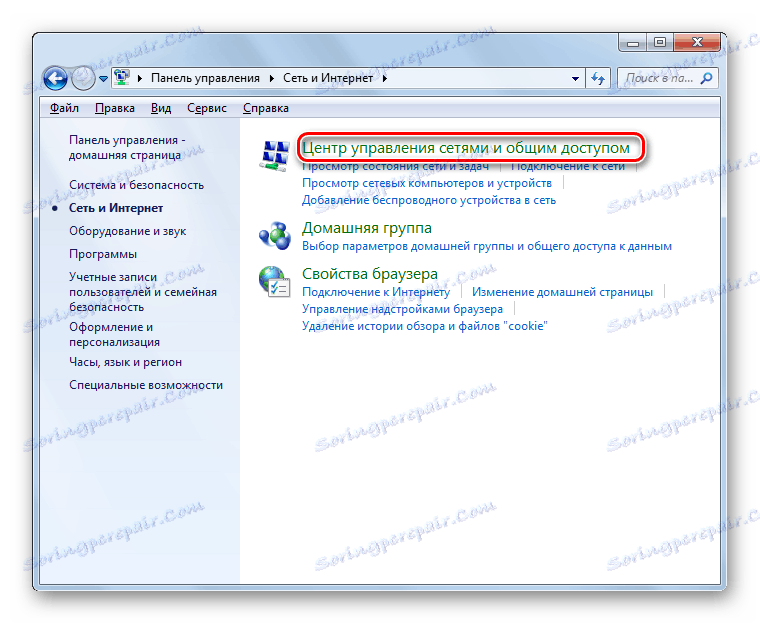Viewport: 760px width, 624px height.
Task: Click Просмотр состояния сети и задач
Action: click(395, 166)
